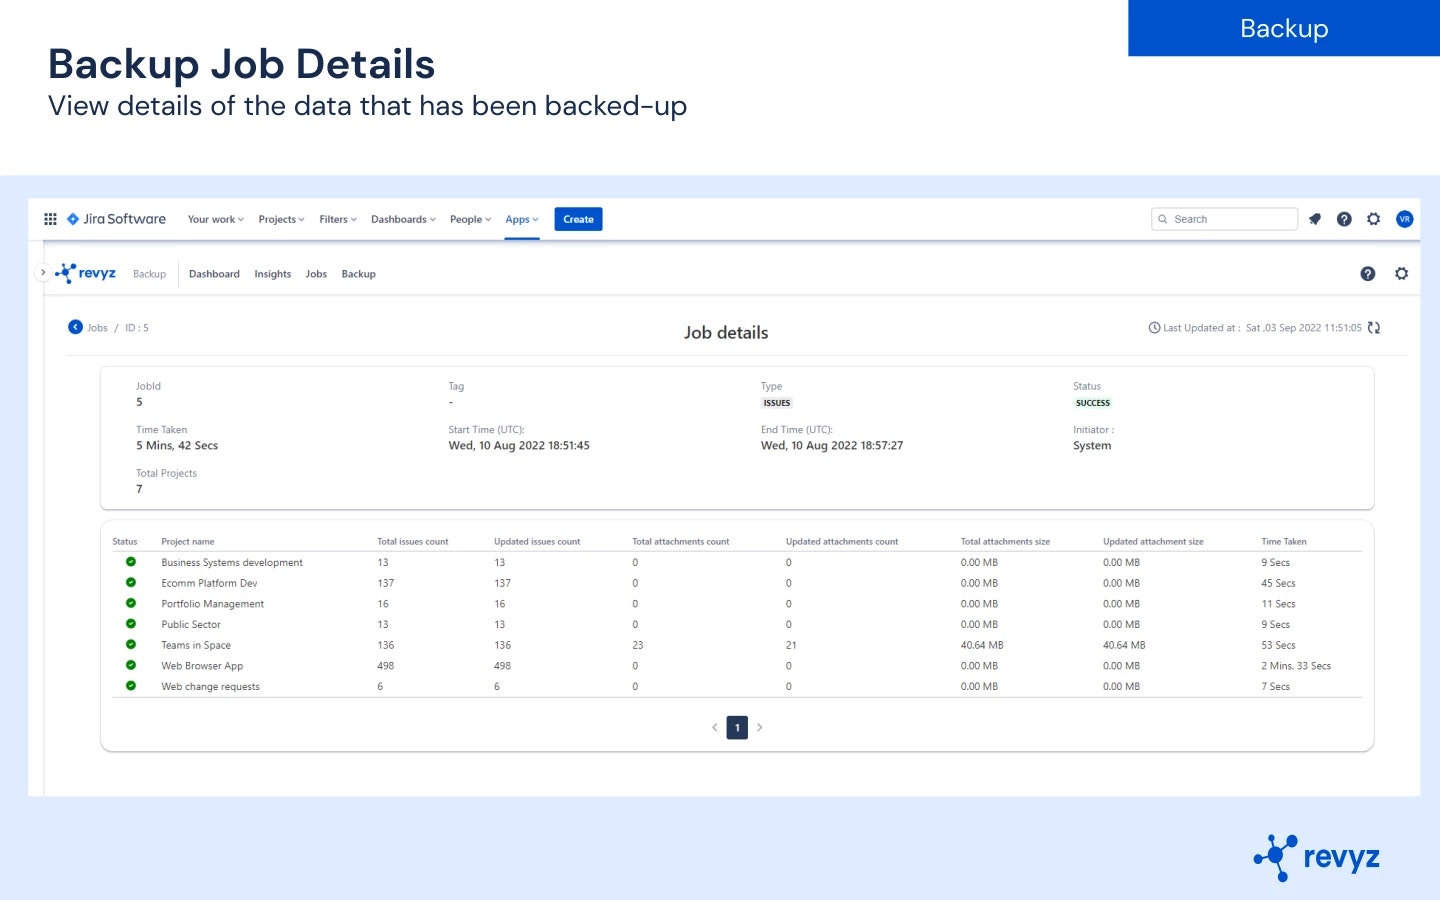The width and height of the screenshot is (1440, 900).
Task: Open the Dashboards dropdown
Action: pyautogui.click(x=404, y=219)
